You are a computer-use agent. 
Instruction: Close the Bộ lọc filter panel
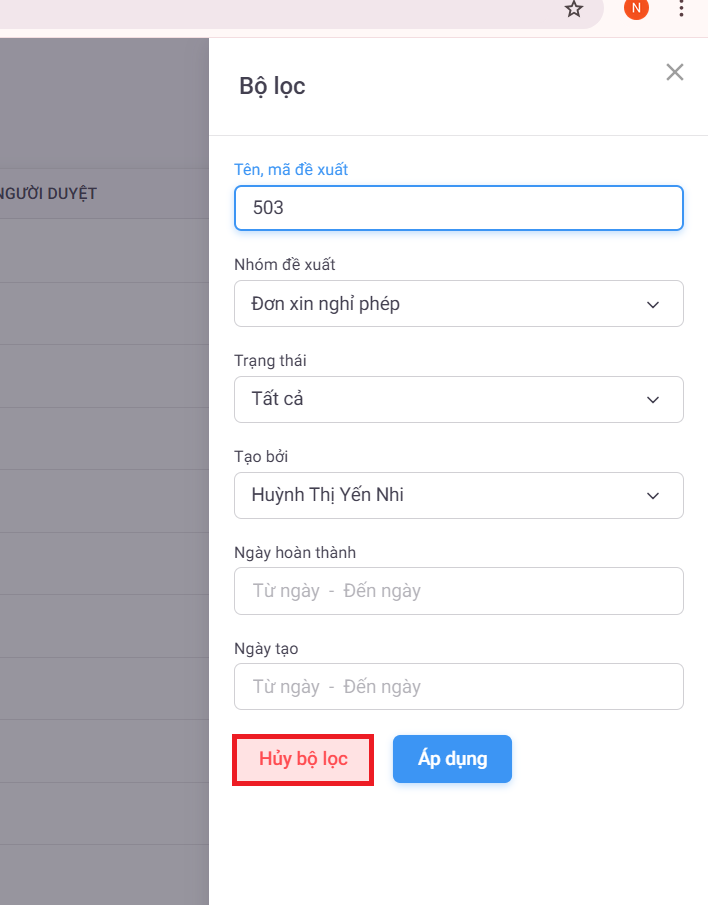pos(675,72)
